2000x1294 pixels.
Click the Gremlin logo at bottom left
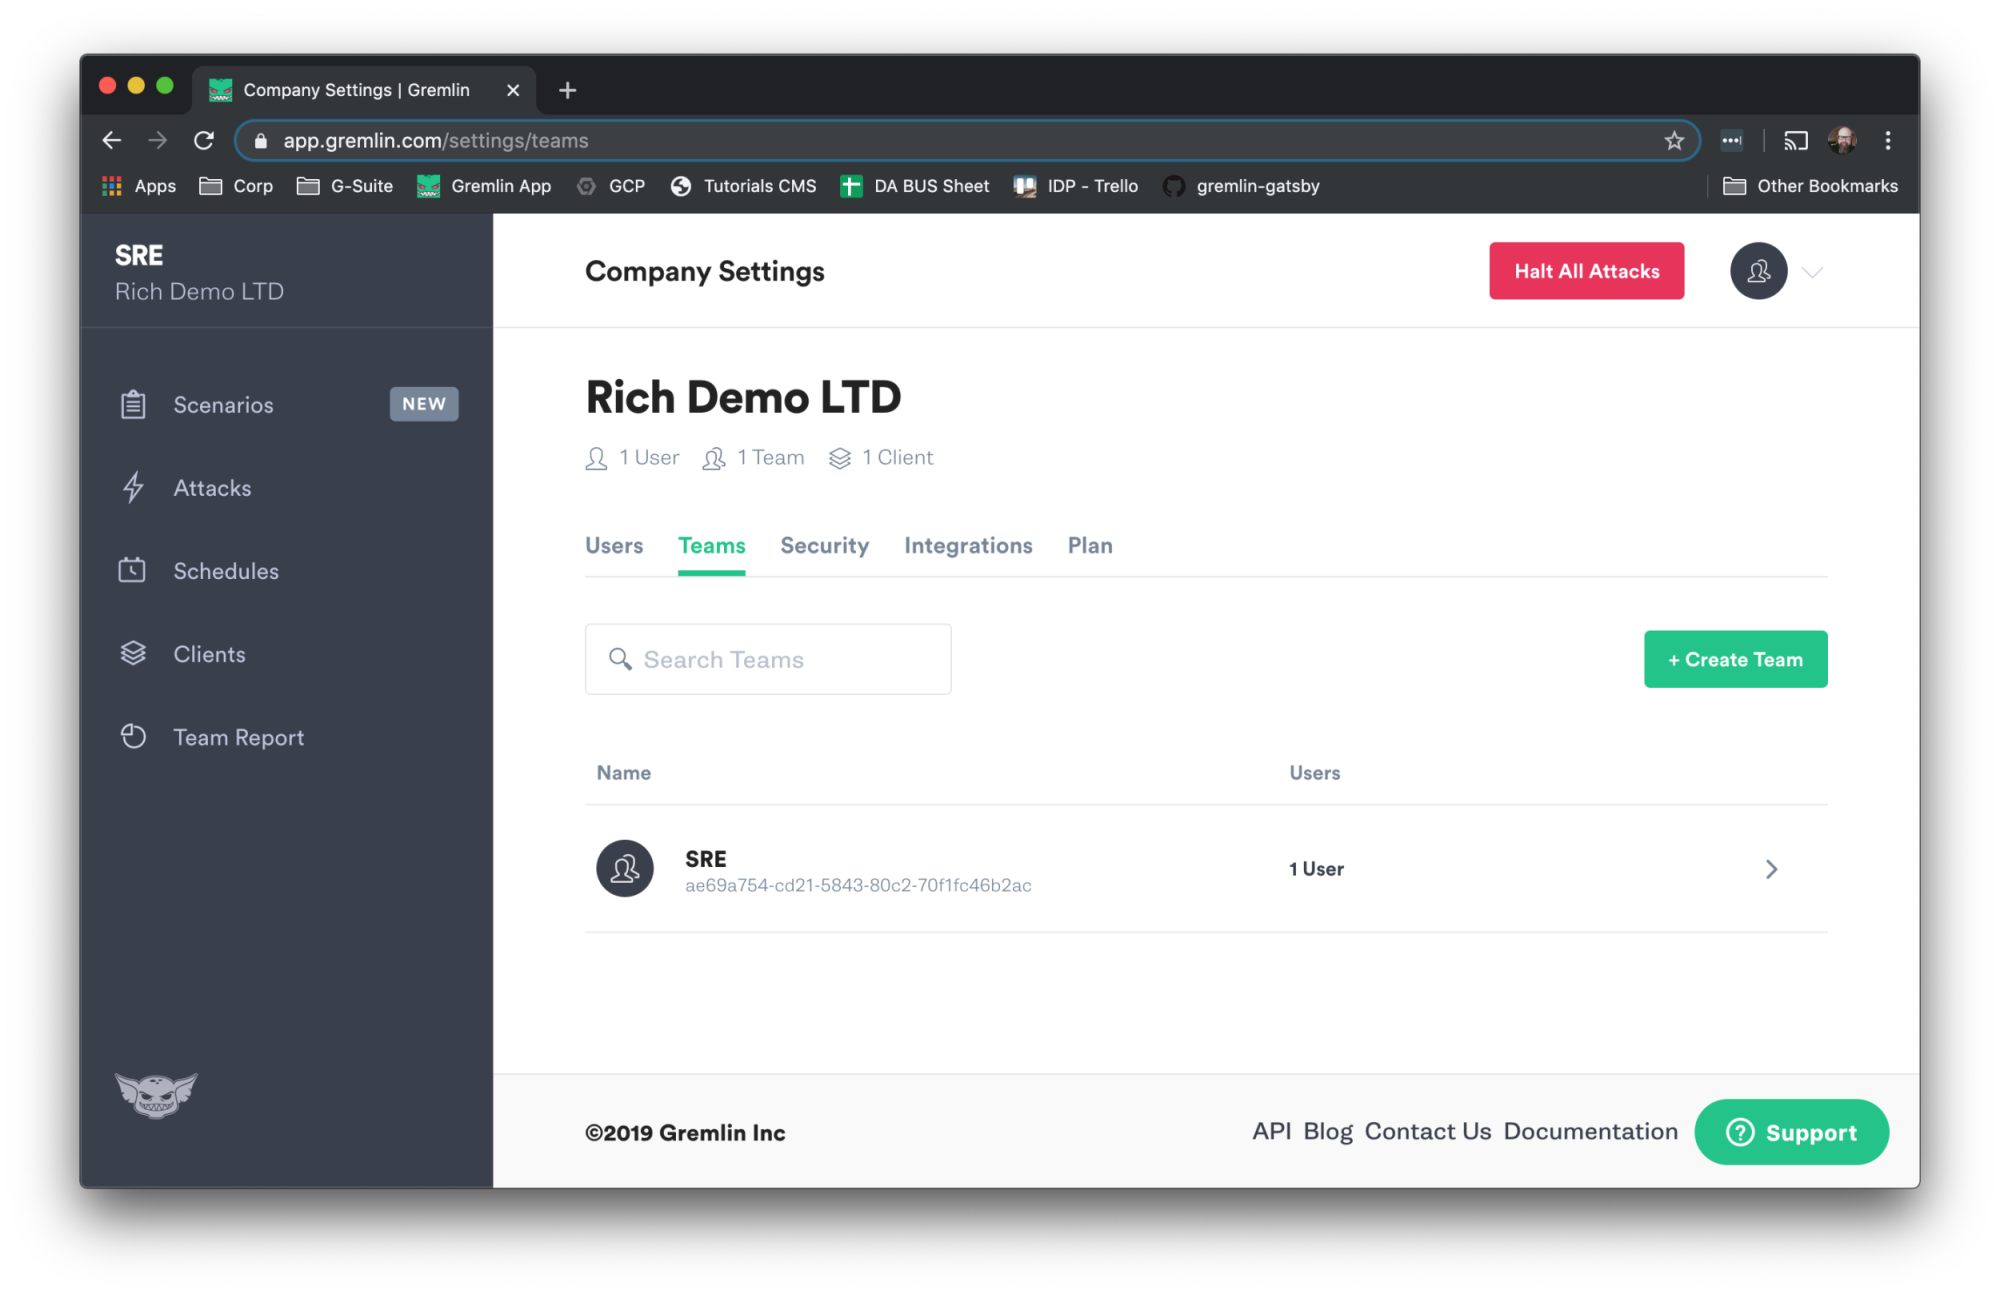[156, 1096]
